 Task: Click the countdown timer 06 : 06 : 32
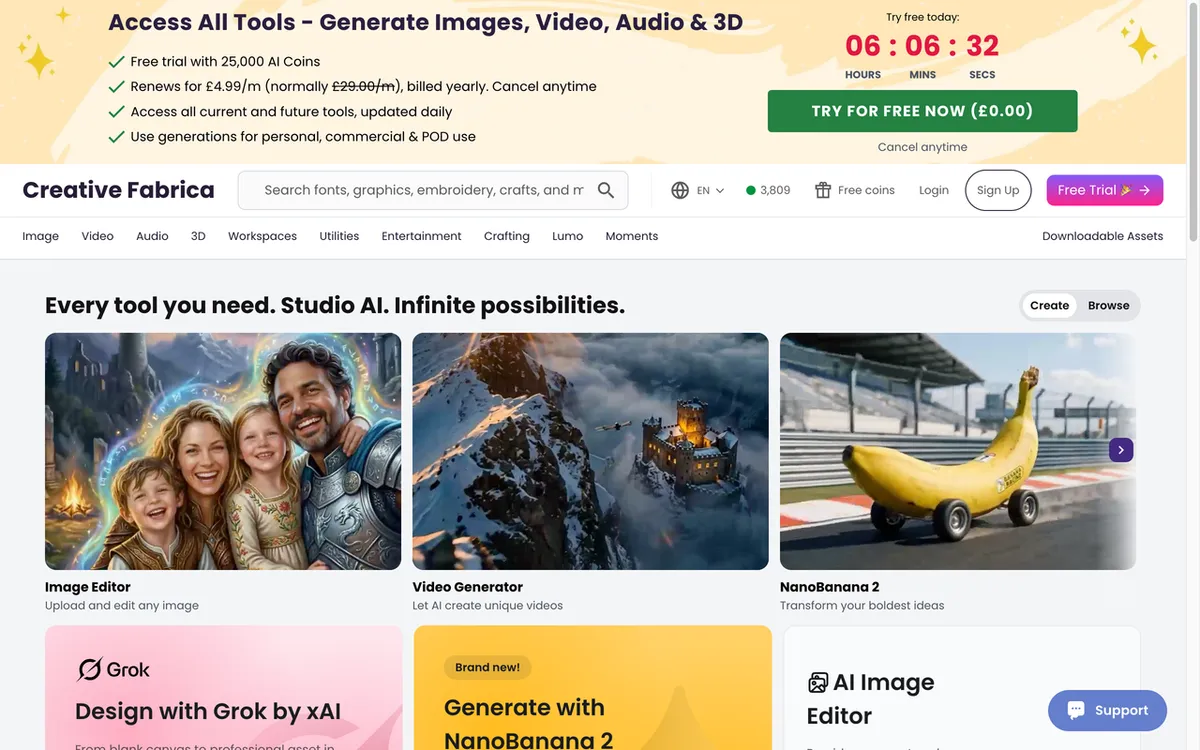922,46
